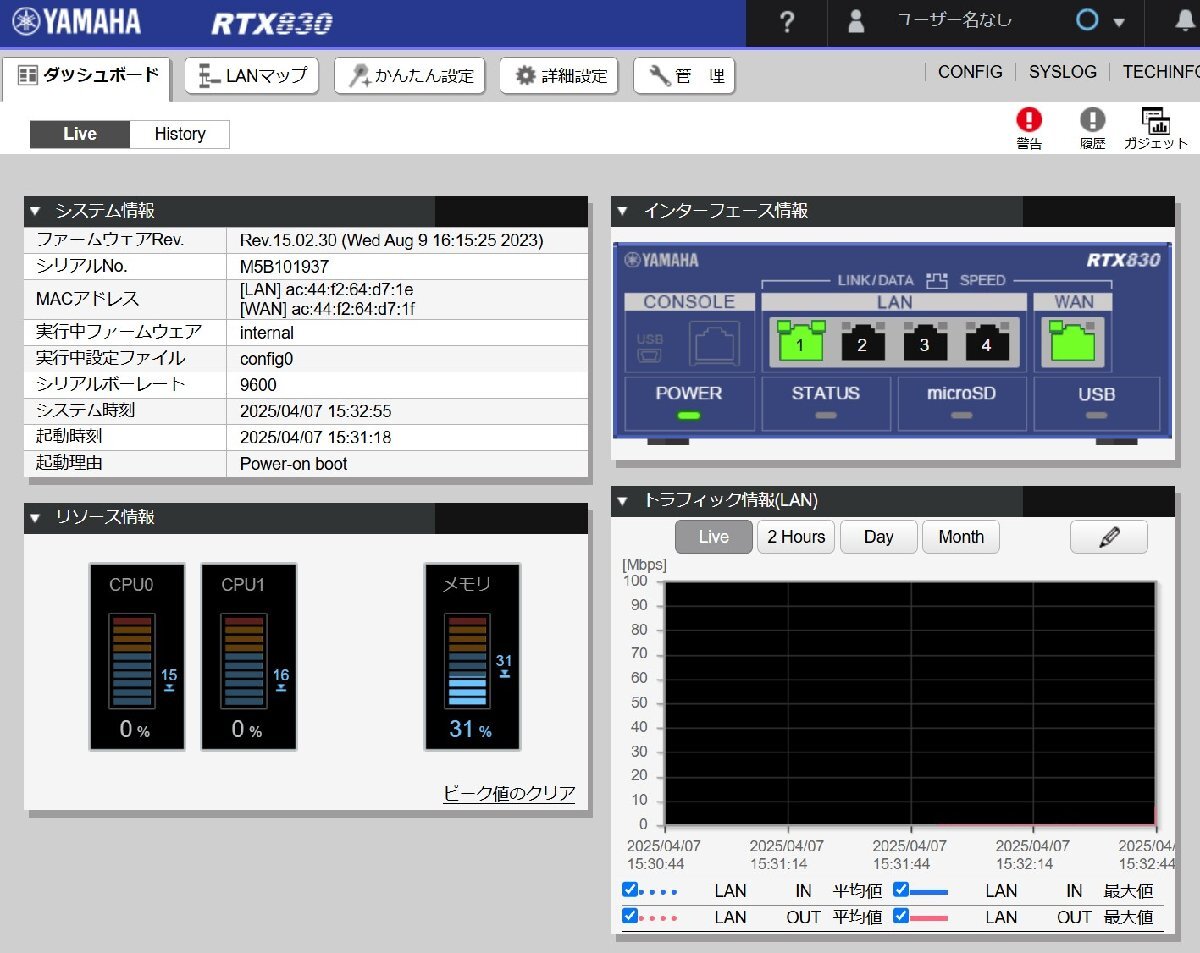
Task: Select the Live traffic graph button
Action: [x=714, y=537]
